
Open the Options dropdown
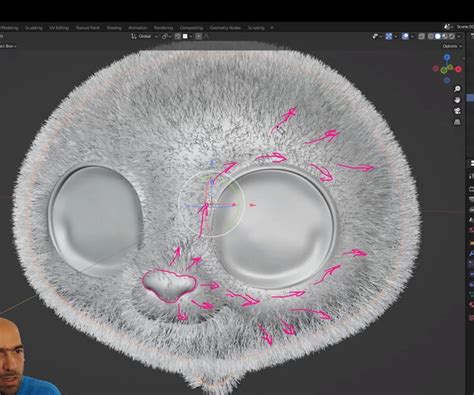pos(452,46)
